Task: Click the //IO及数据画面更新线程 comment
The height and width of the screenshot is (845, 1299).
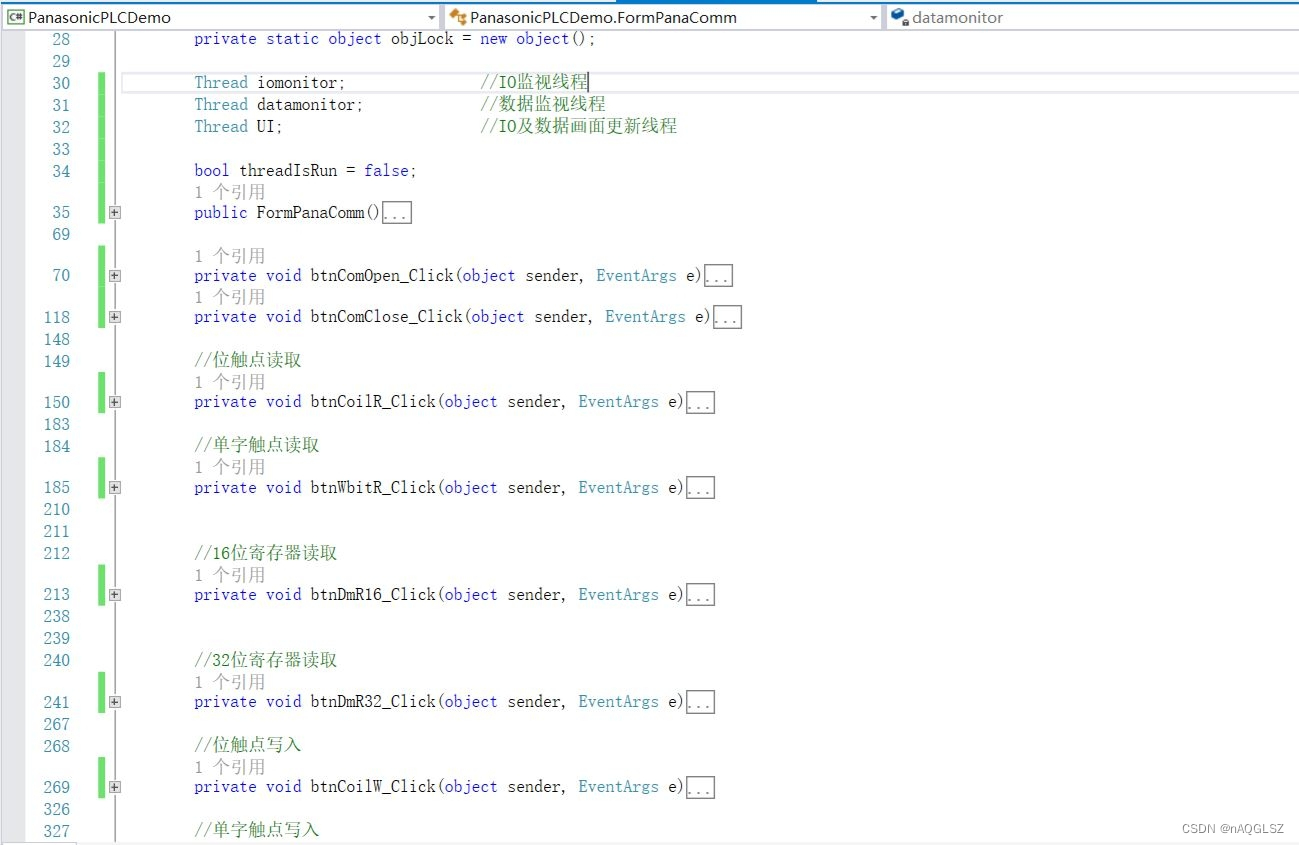Action: point(579,127)
